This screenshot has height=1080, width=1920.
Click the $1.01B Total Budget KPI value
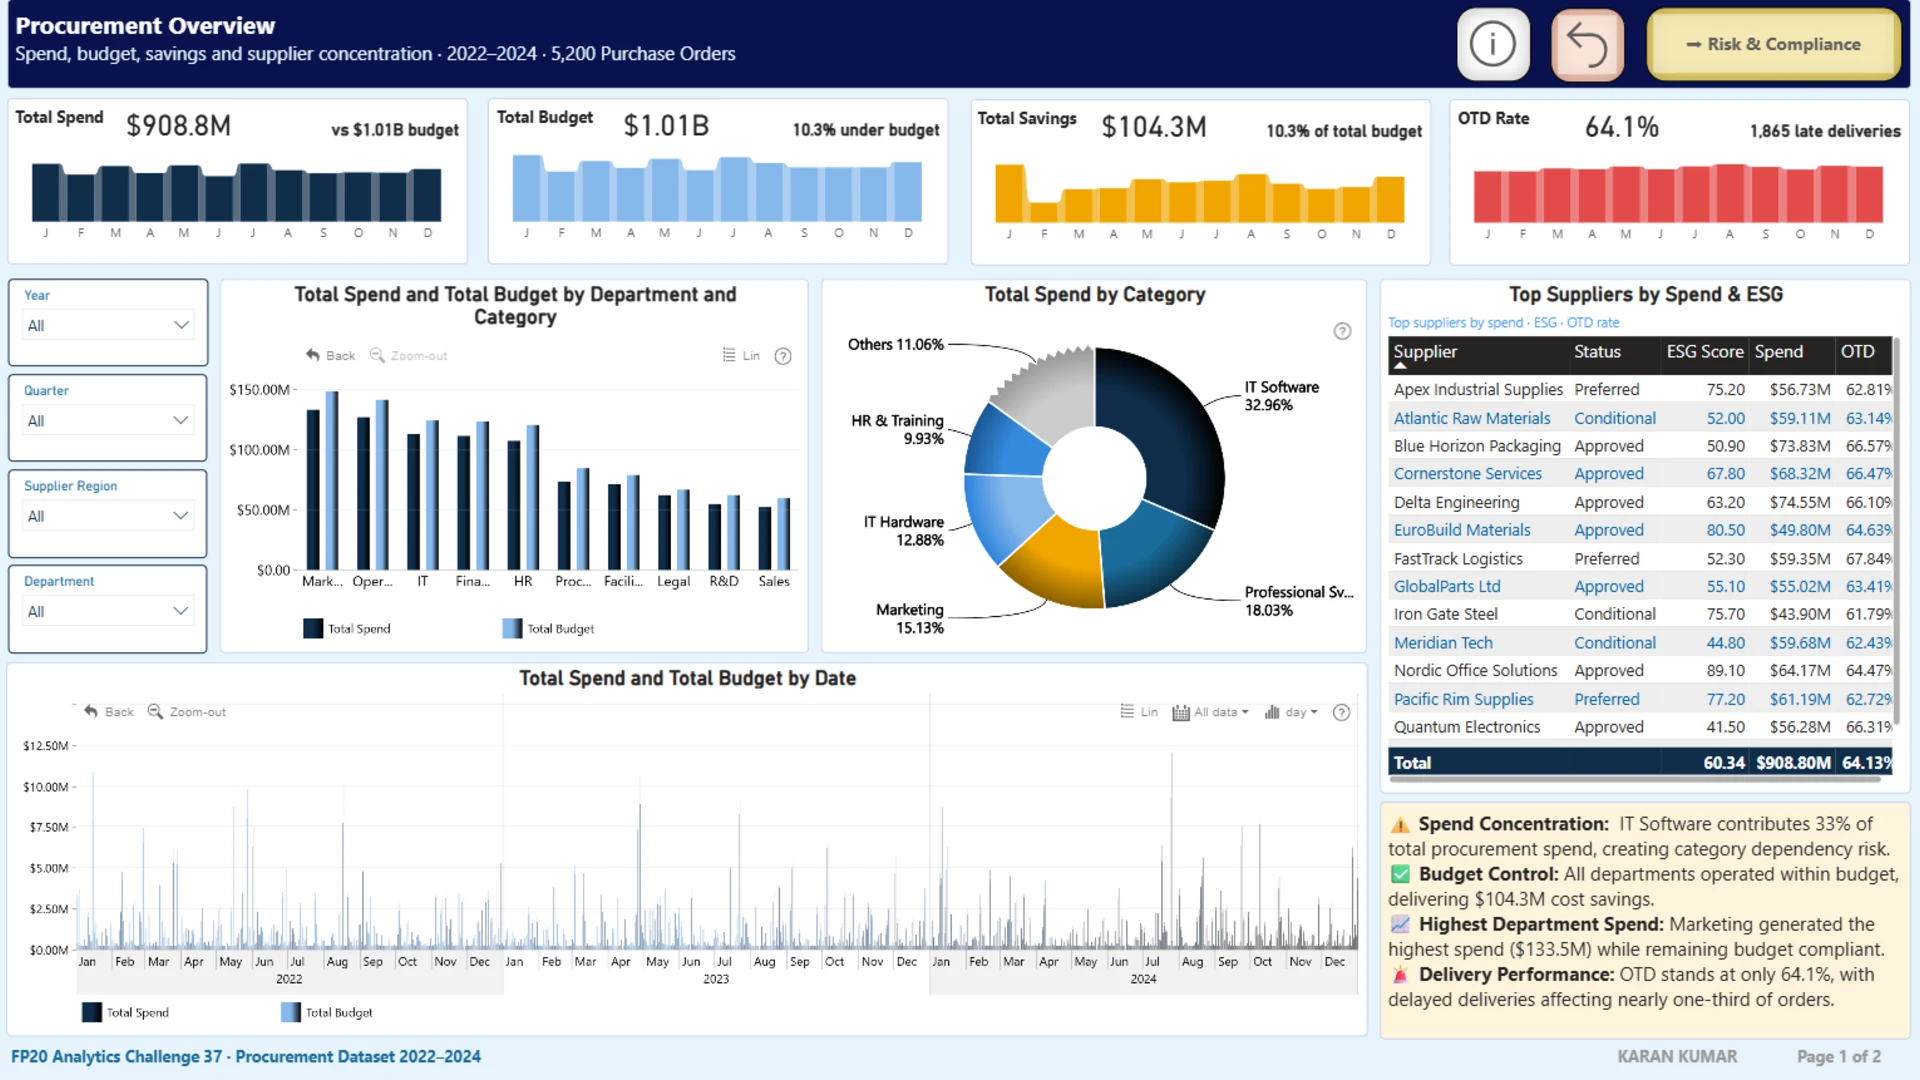coord(666,126)
